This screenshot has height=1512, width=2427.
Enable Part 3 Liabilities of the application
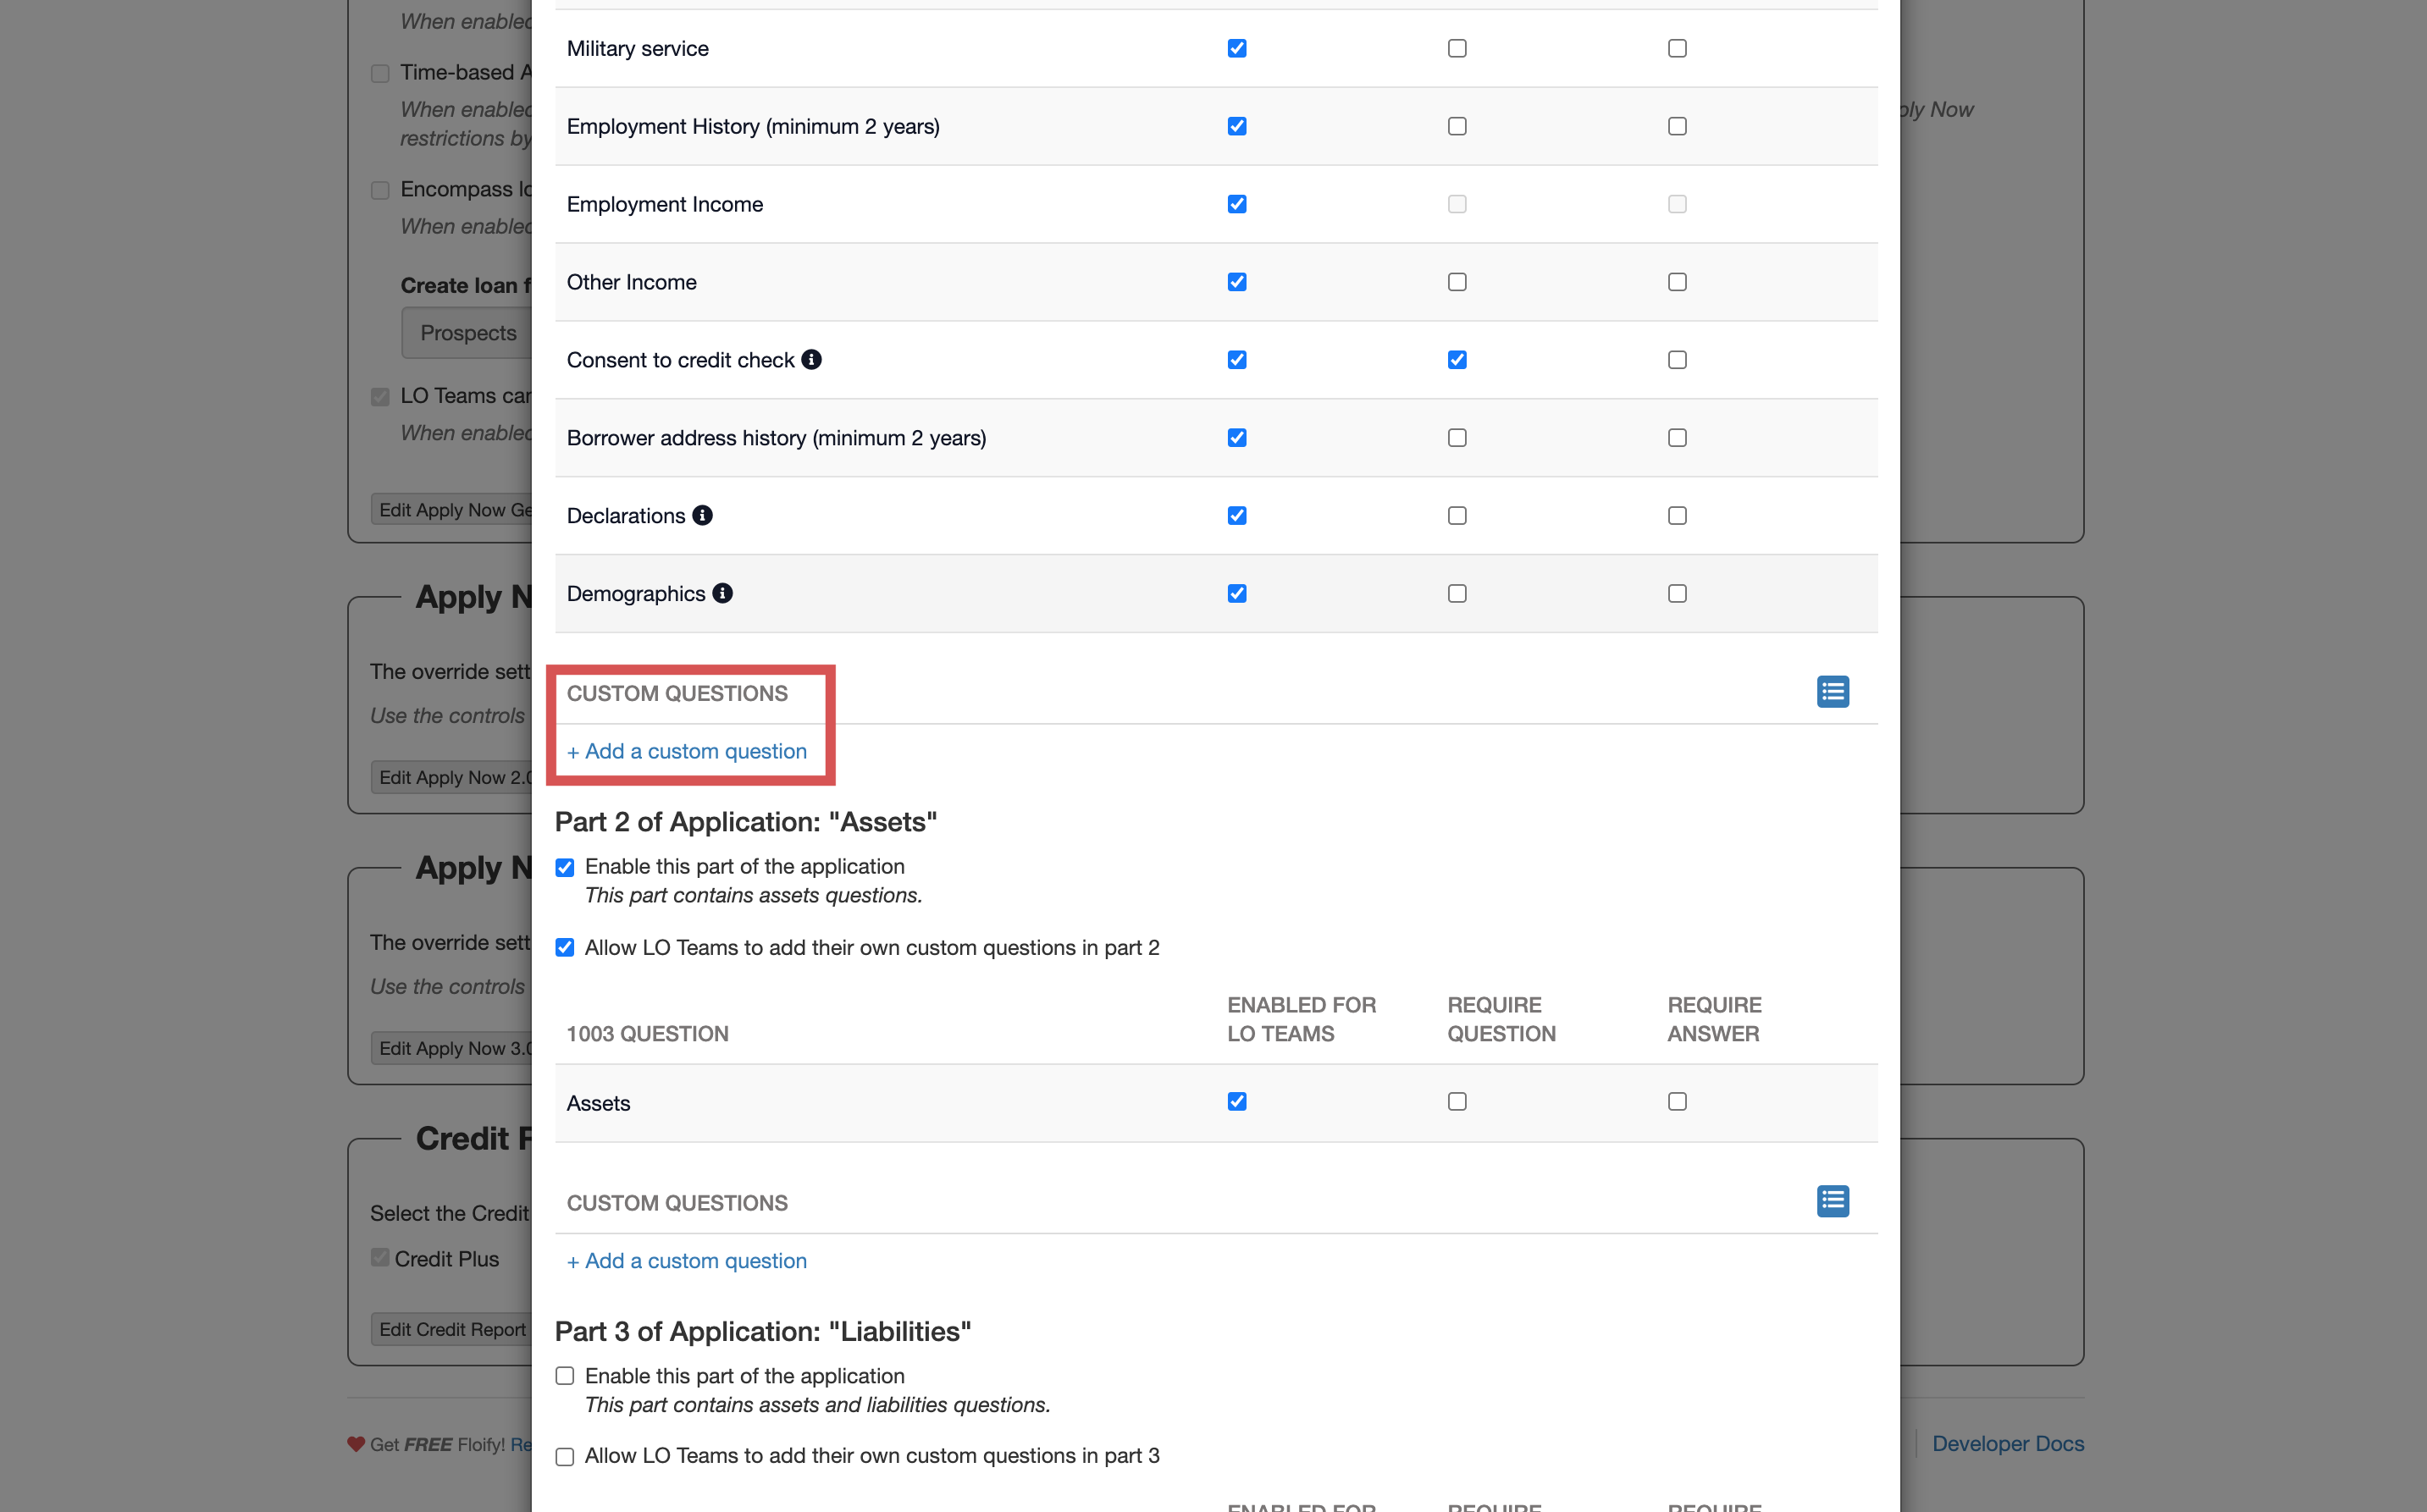pos(565,1376)
